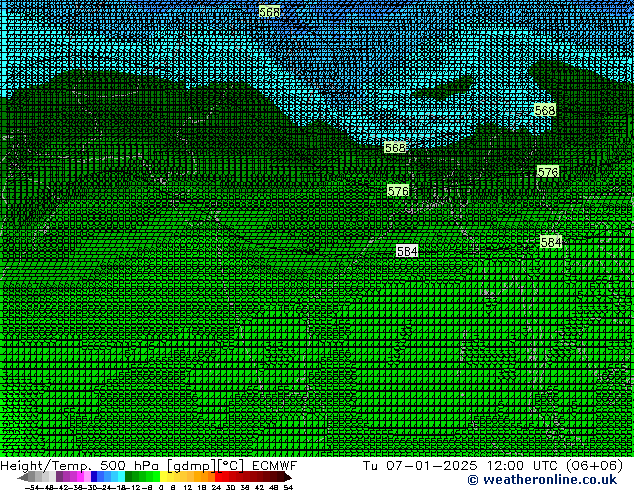Click the 'ECMWF' model name
This screenshot has height=490, width=634.
[274, 465]
